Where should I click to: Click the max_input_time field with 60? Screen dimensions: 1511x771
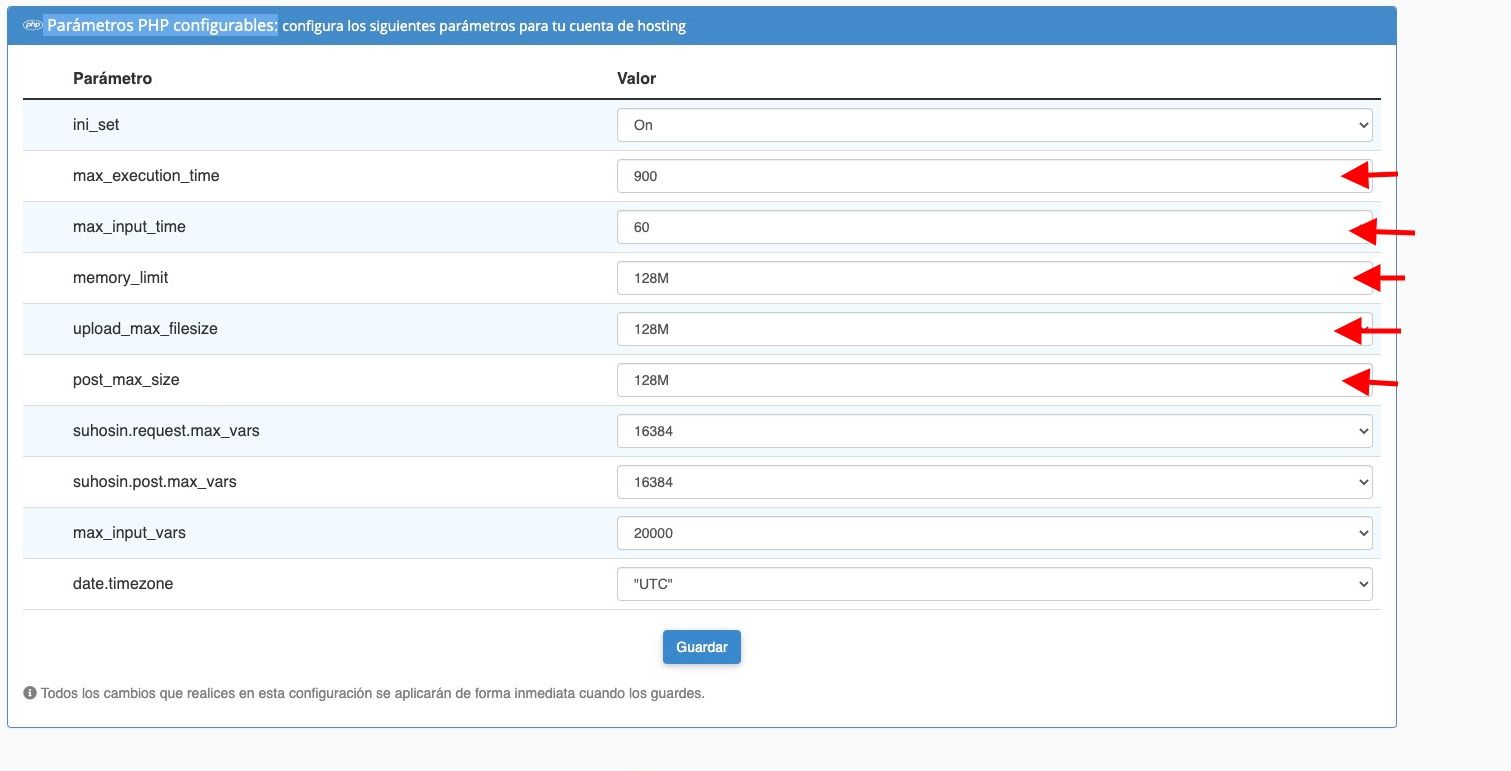coord(994,227)
